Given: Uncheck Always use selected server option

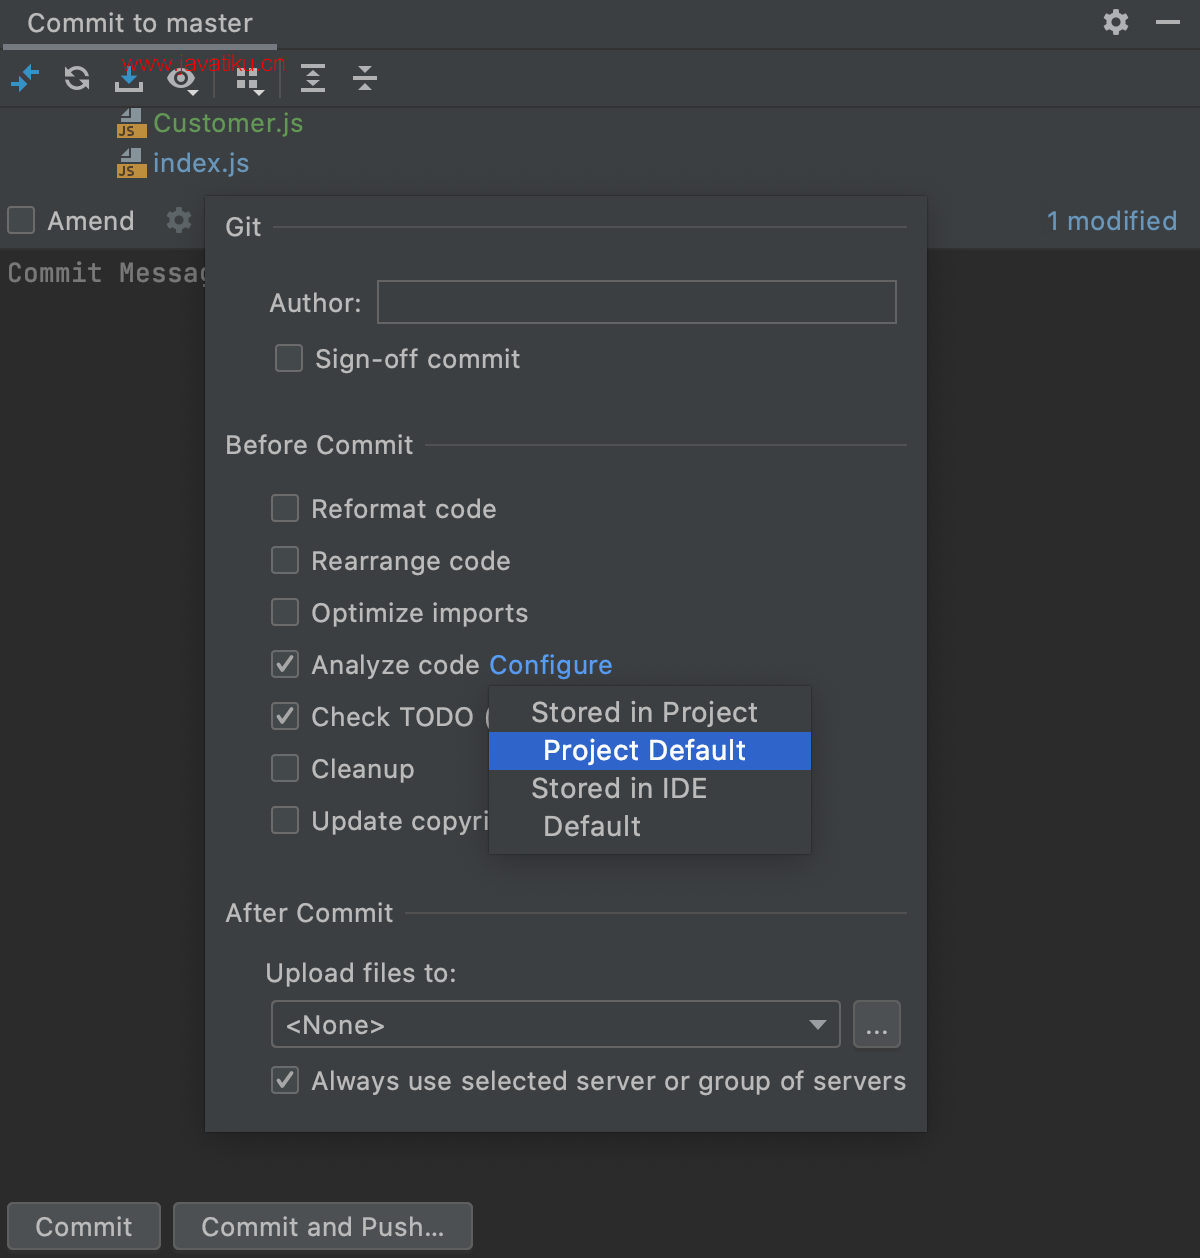Looking at the screenshot, I should (x=285, y=1080).
